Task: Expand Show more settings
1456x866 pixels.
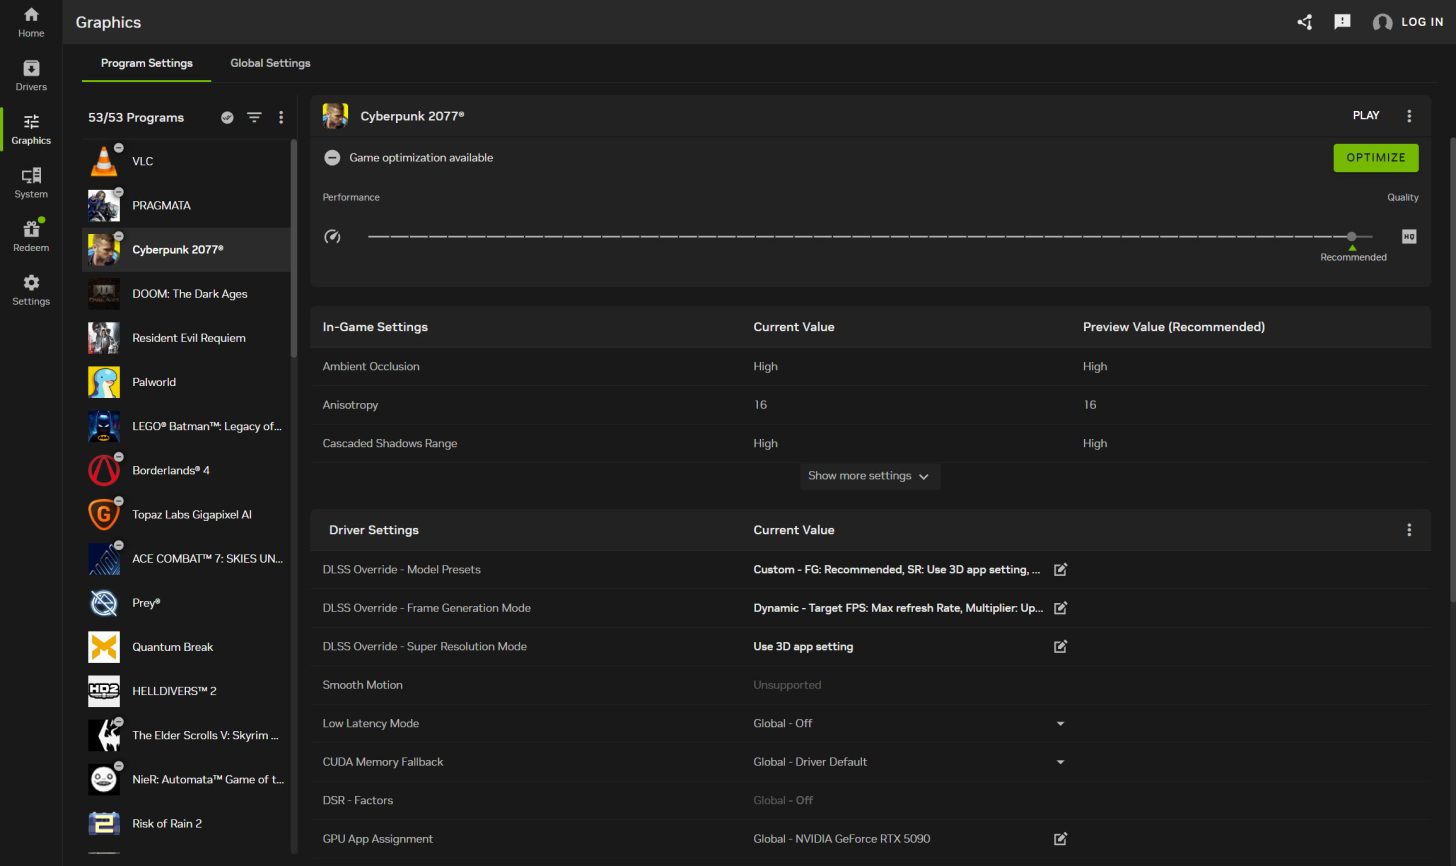Action: pos(869,476)
